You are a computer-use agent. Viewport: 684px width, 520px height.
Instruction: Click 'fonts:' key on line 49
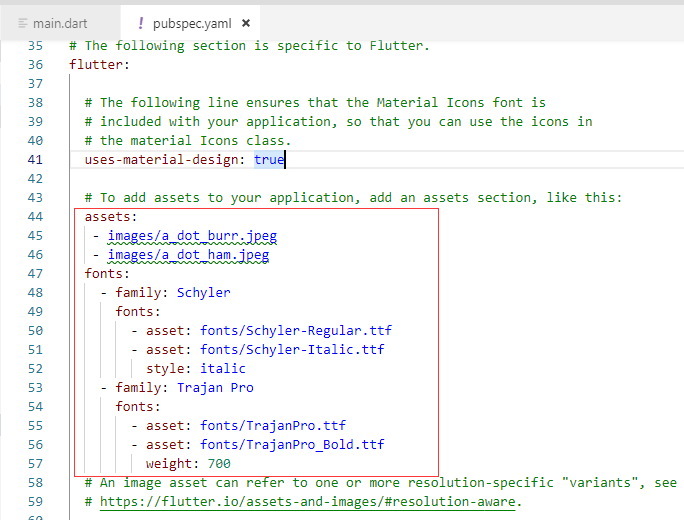coord(138,311)
